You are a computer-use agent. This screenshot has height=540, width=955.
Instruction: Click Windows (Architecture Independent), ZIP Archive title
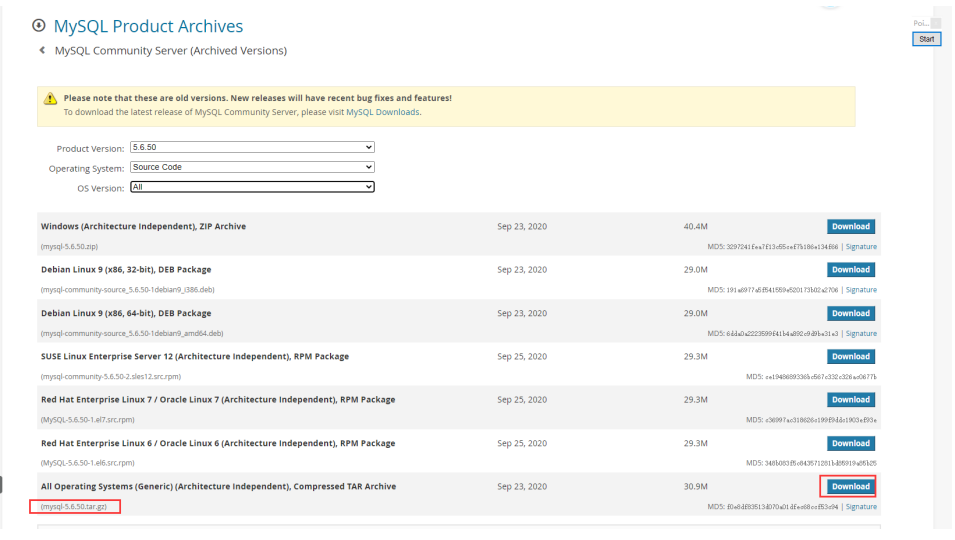coord(143,226)
